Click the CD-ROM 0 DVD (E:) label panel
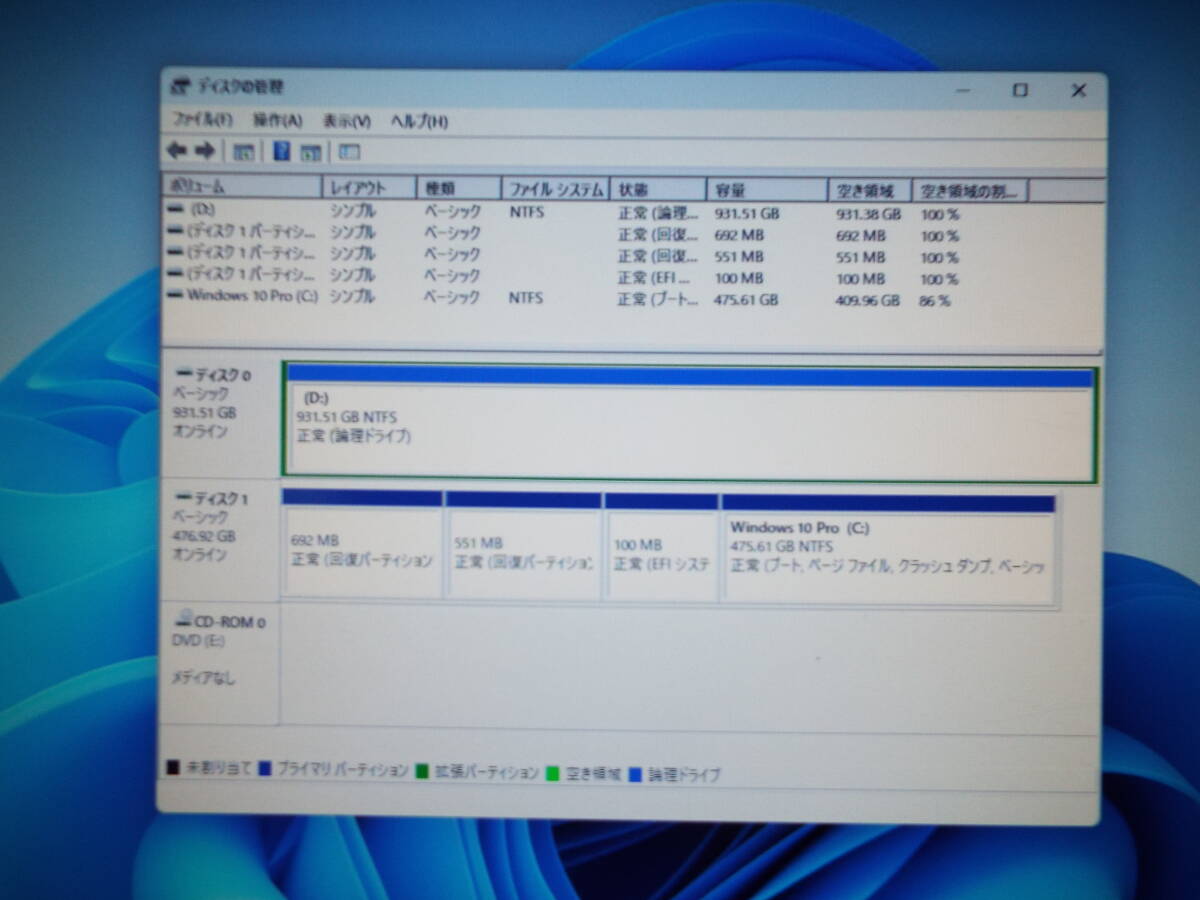Viewport: 1200px width, 900px height. 221,665
